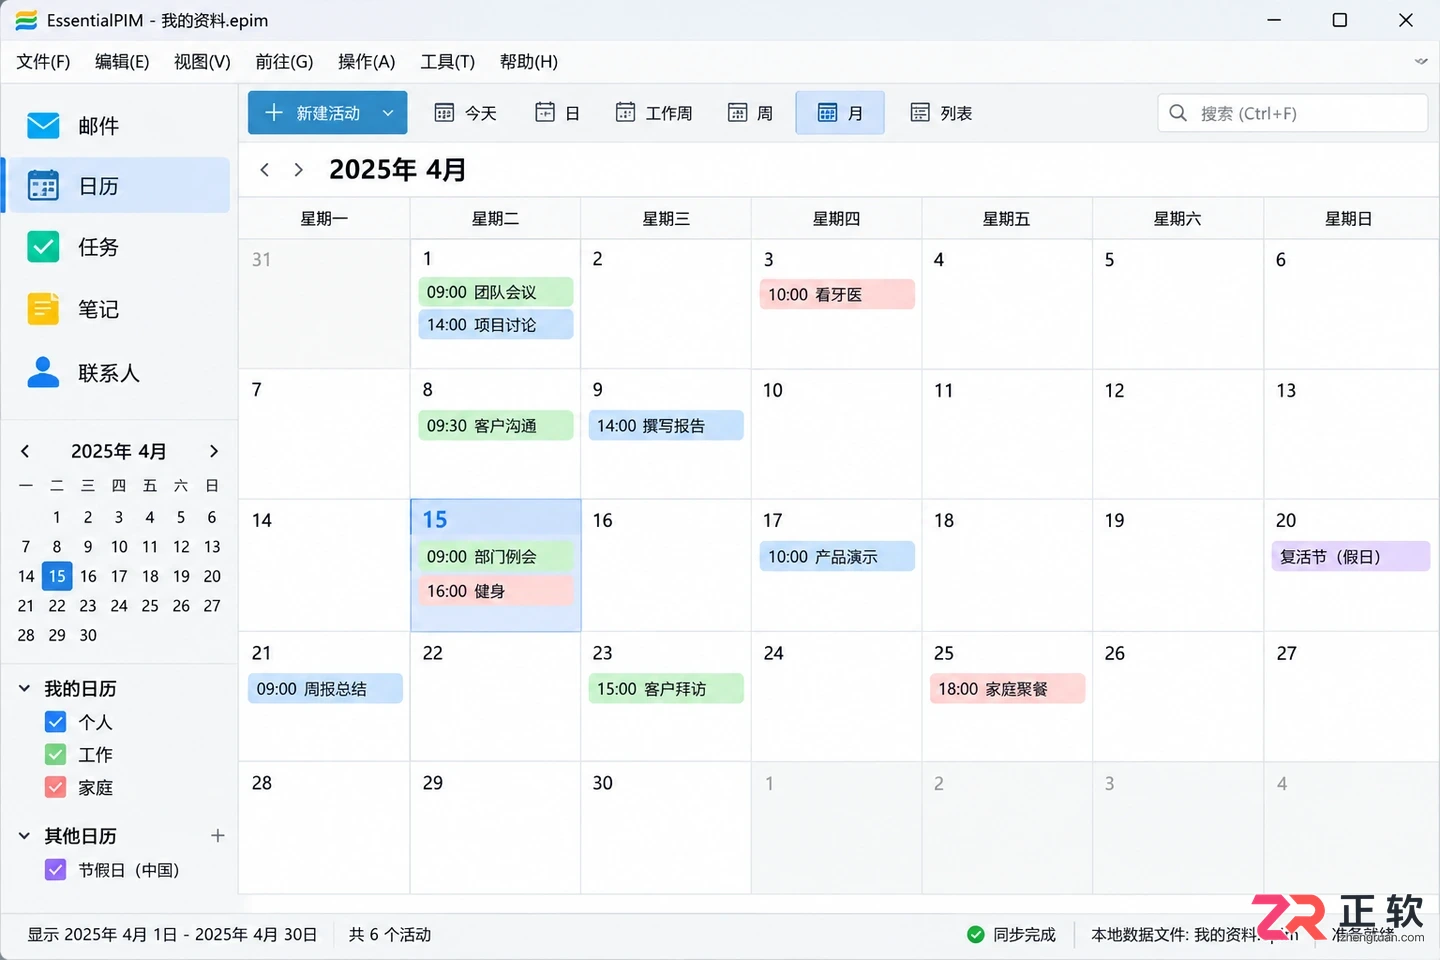This screenshot has height=960, width=1440.
Task: Open the 帮助(H) menu
Action: click(529, 62)
